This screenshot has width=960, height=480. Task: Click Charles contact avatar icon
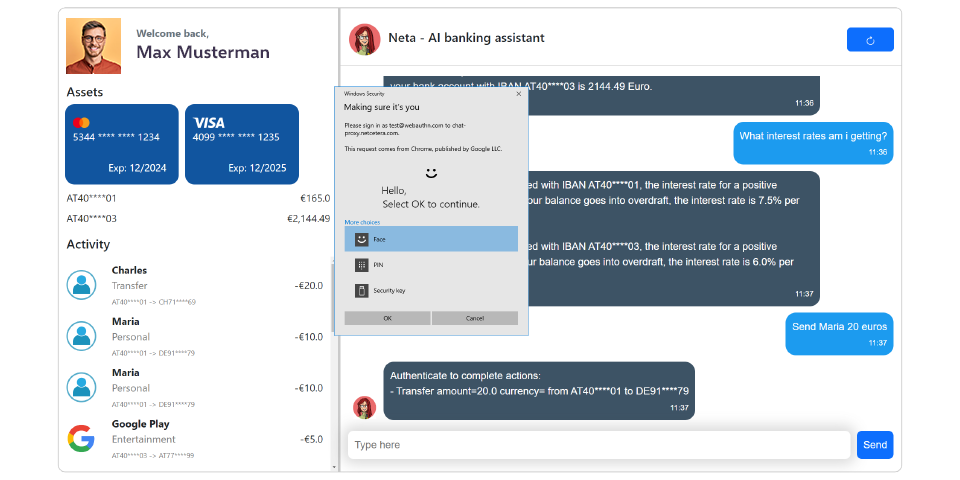[81, 285]
